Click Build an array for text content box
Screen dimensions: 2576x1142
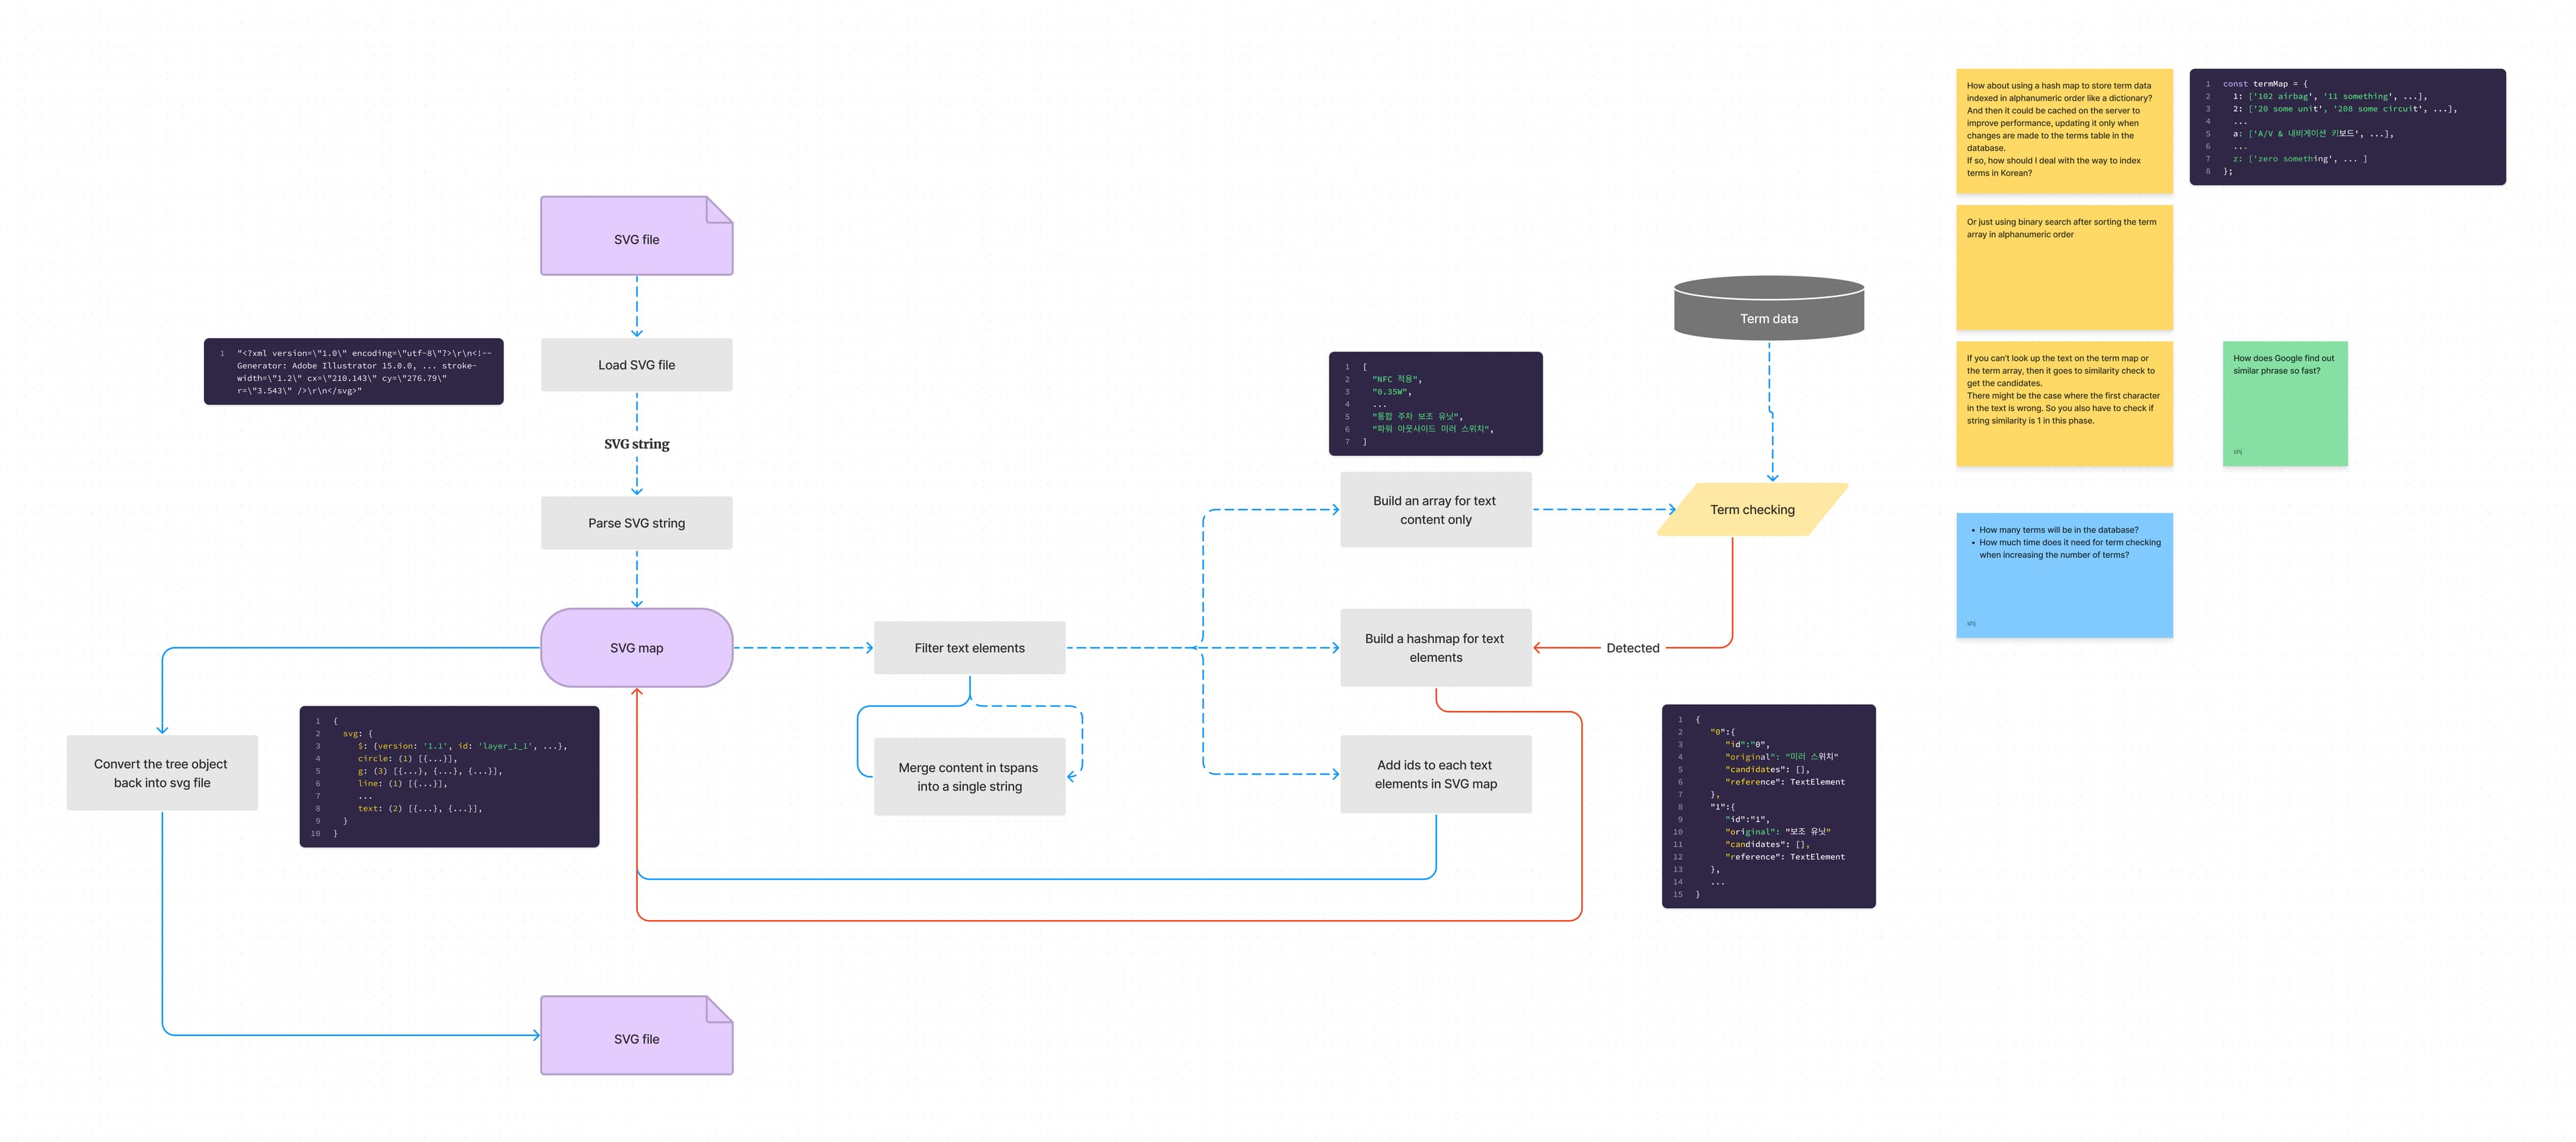pos(1435,510)
